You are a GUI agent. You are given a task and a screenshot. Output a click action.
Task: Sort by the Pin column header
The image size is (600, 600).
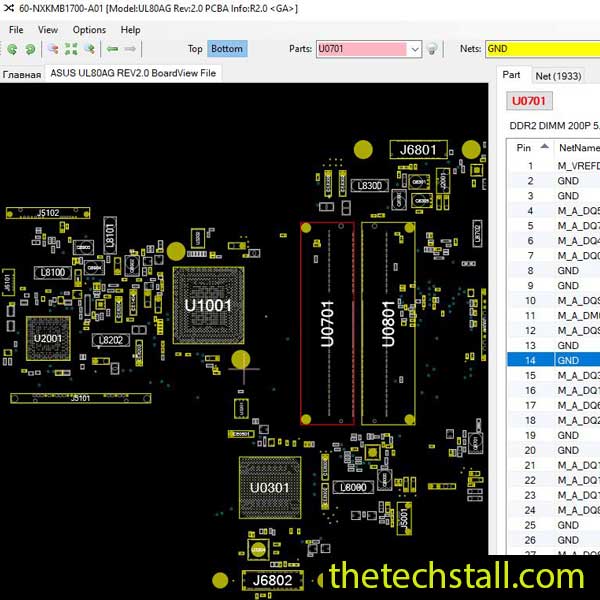pos(530,148)
